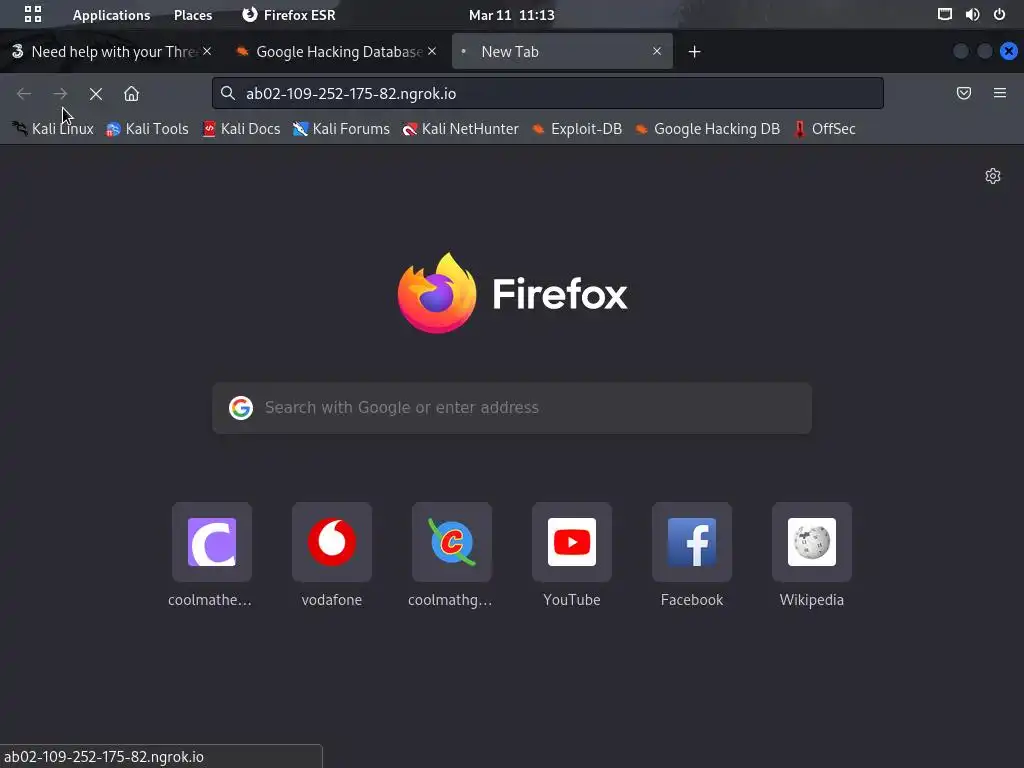Click the magnifier icon in address bar
The width and height of the screenshot is (1024, 768).
pyautogui.click(x=227, y=93)
